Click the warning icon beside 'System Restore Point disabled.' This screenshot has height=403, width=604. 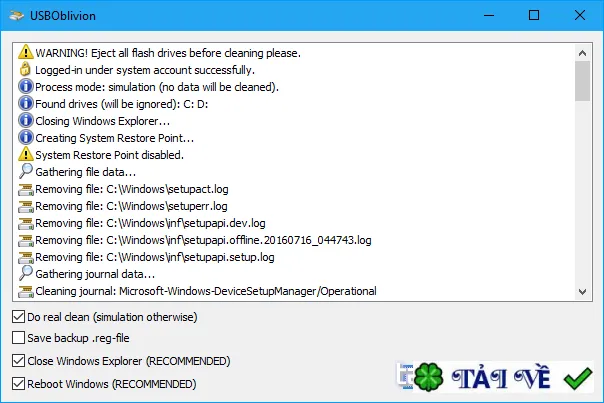(x=25, y=154)
